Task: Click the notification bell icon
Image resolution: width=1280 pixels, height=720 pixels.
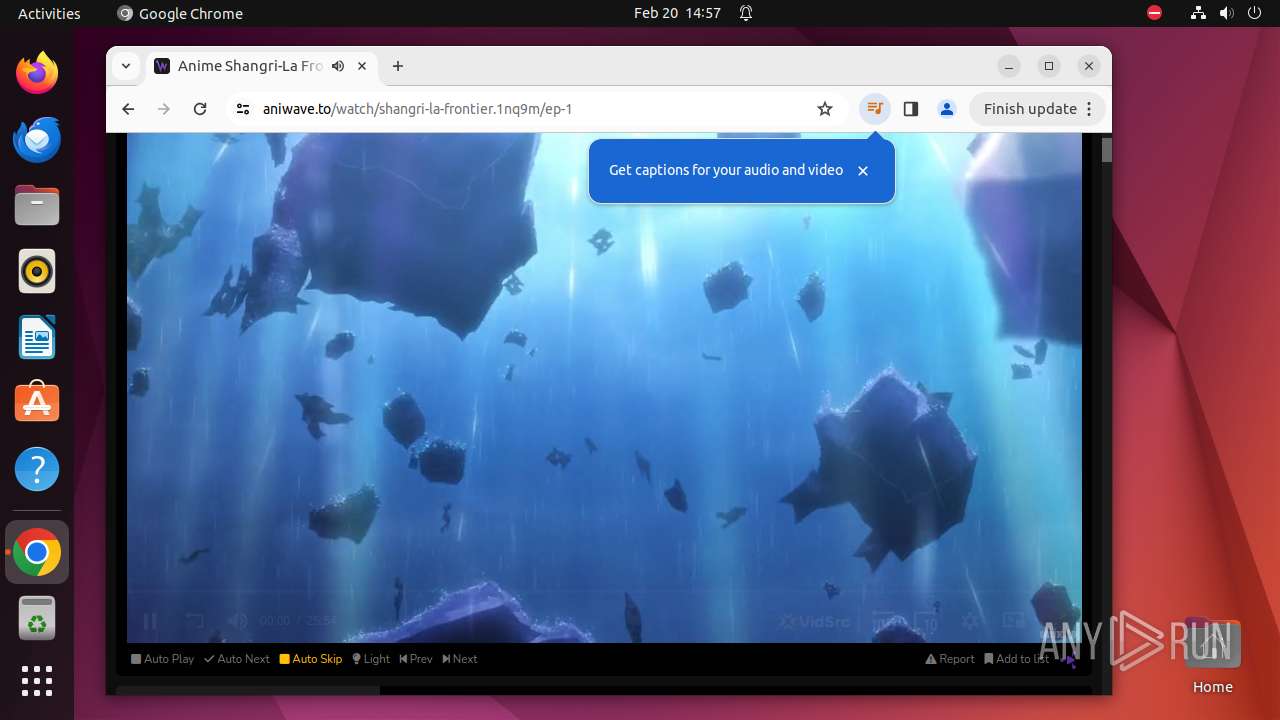Action: point(746,13)
